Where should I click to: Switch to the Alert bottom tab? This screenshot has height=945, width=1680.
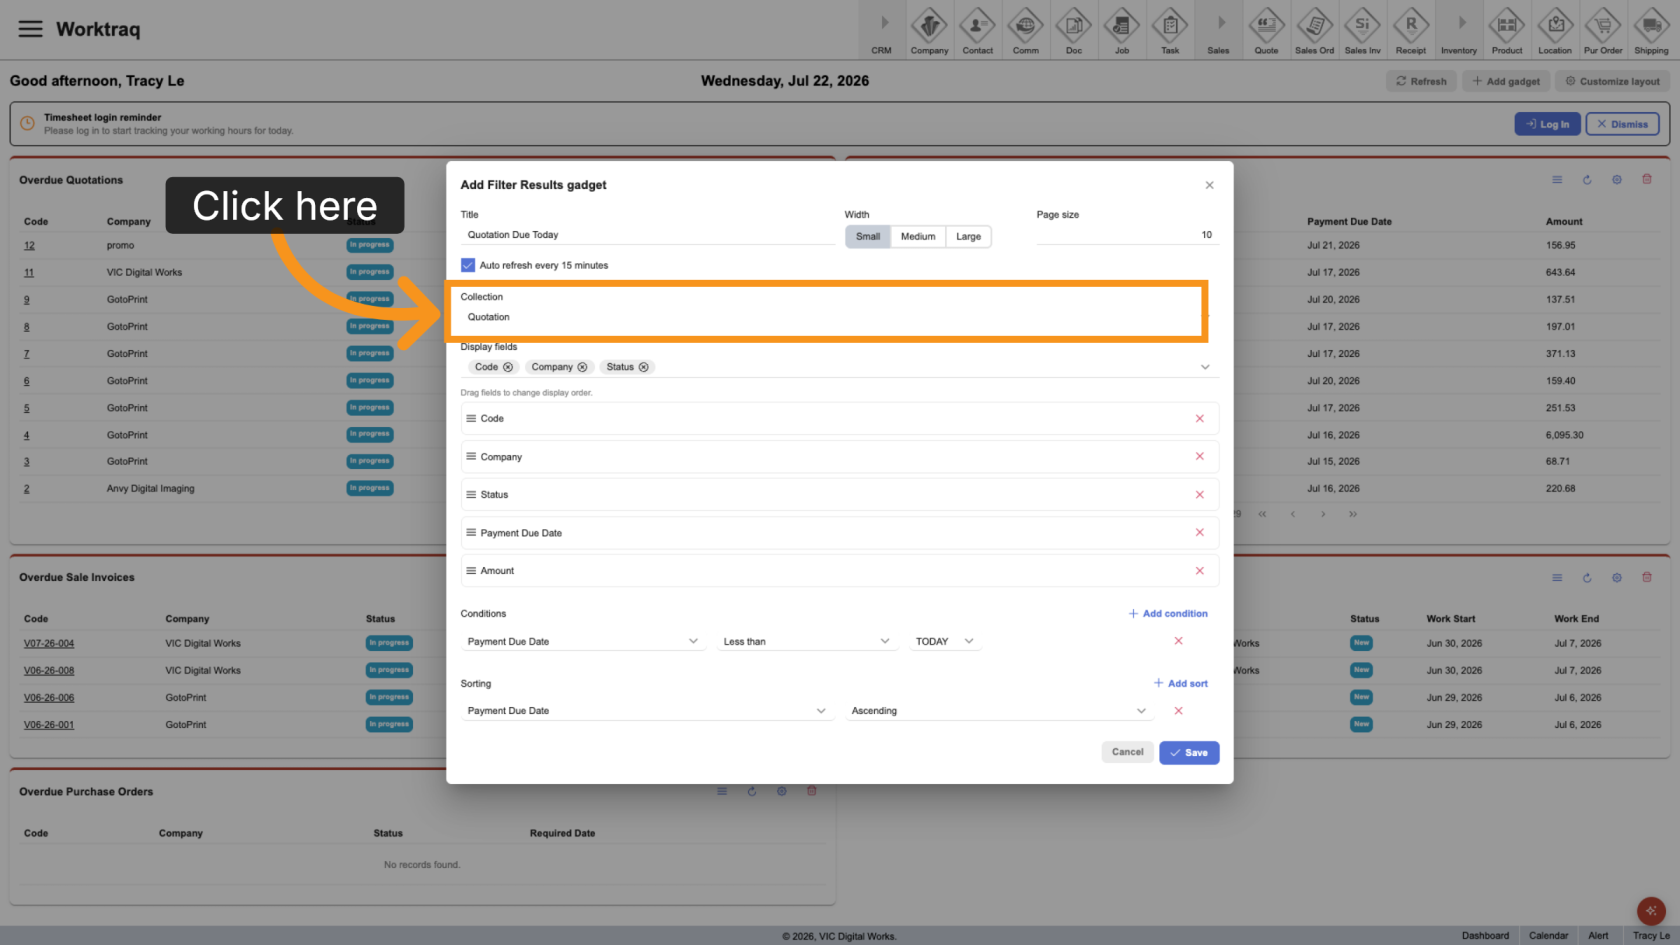(1598, 936)
